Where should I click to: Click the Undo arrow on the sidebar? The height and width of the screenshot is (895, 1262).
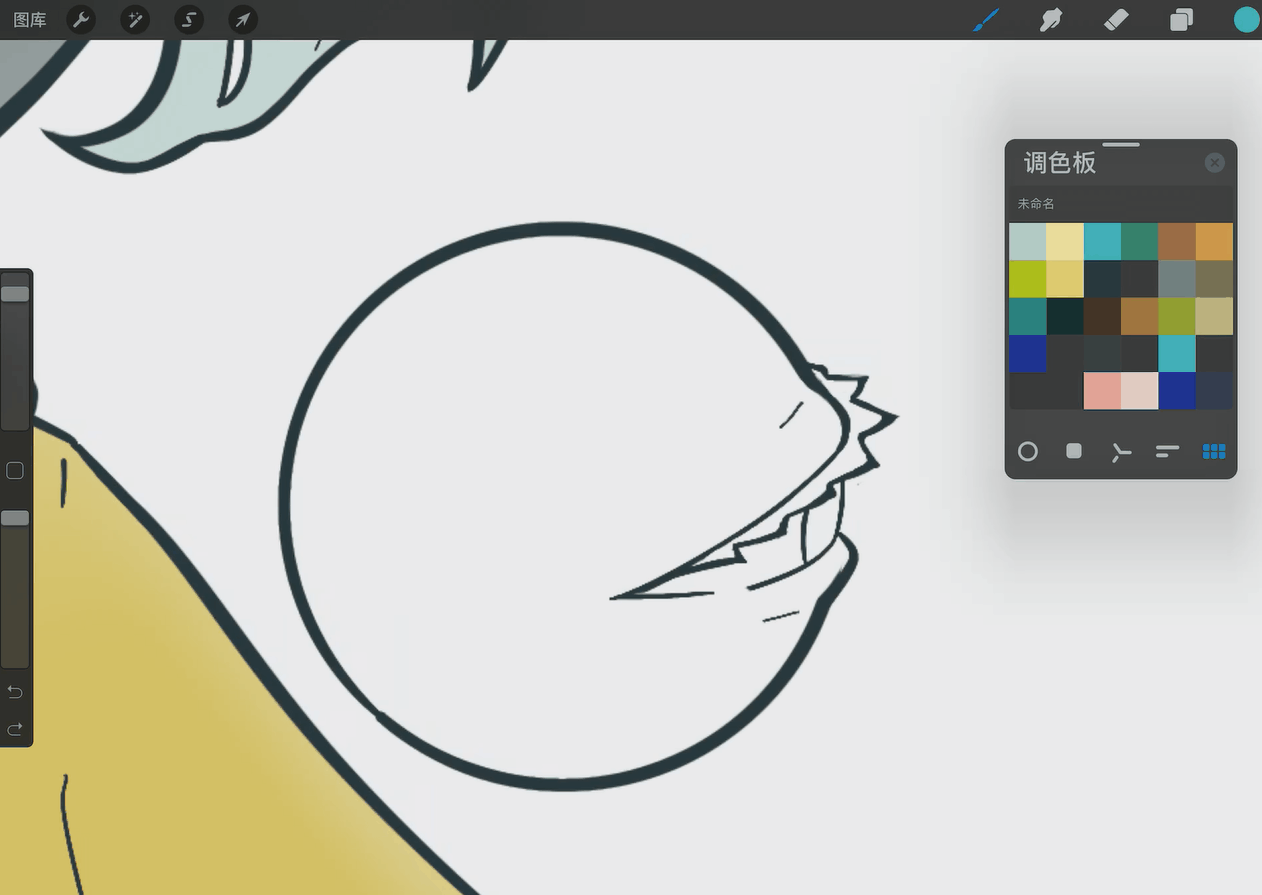(x=15, y=692)
